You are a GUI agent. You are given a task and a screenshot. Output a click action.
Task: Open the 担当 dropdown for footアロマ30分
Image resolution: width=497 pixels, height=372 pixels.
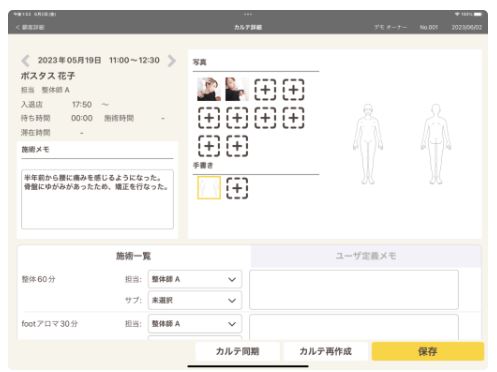tap(195, 324)
